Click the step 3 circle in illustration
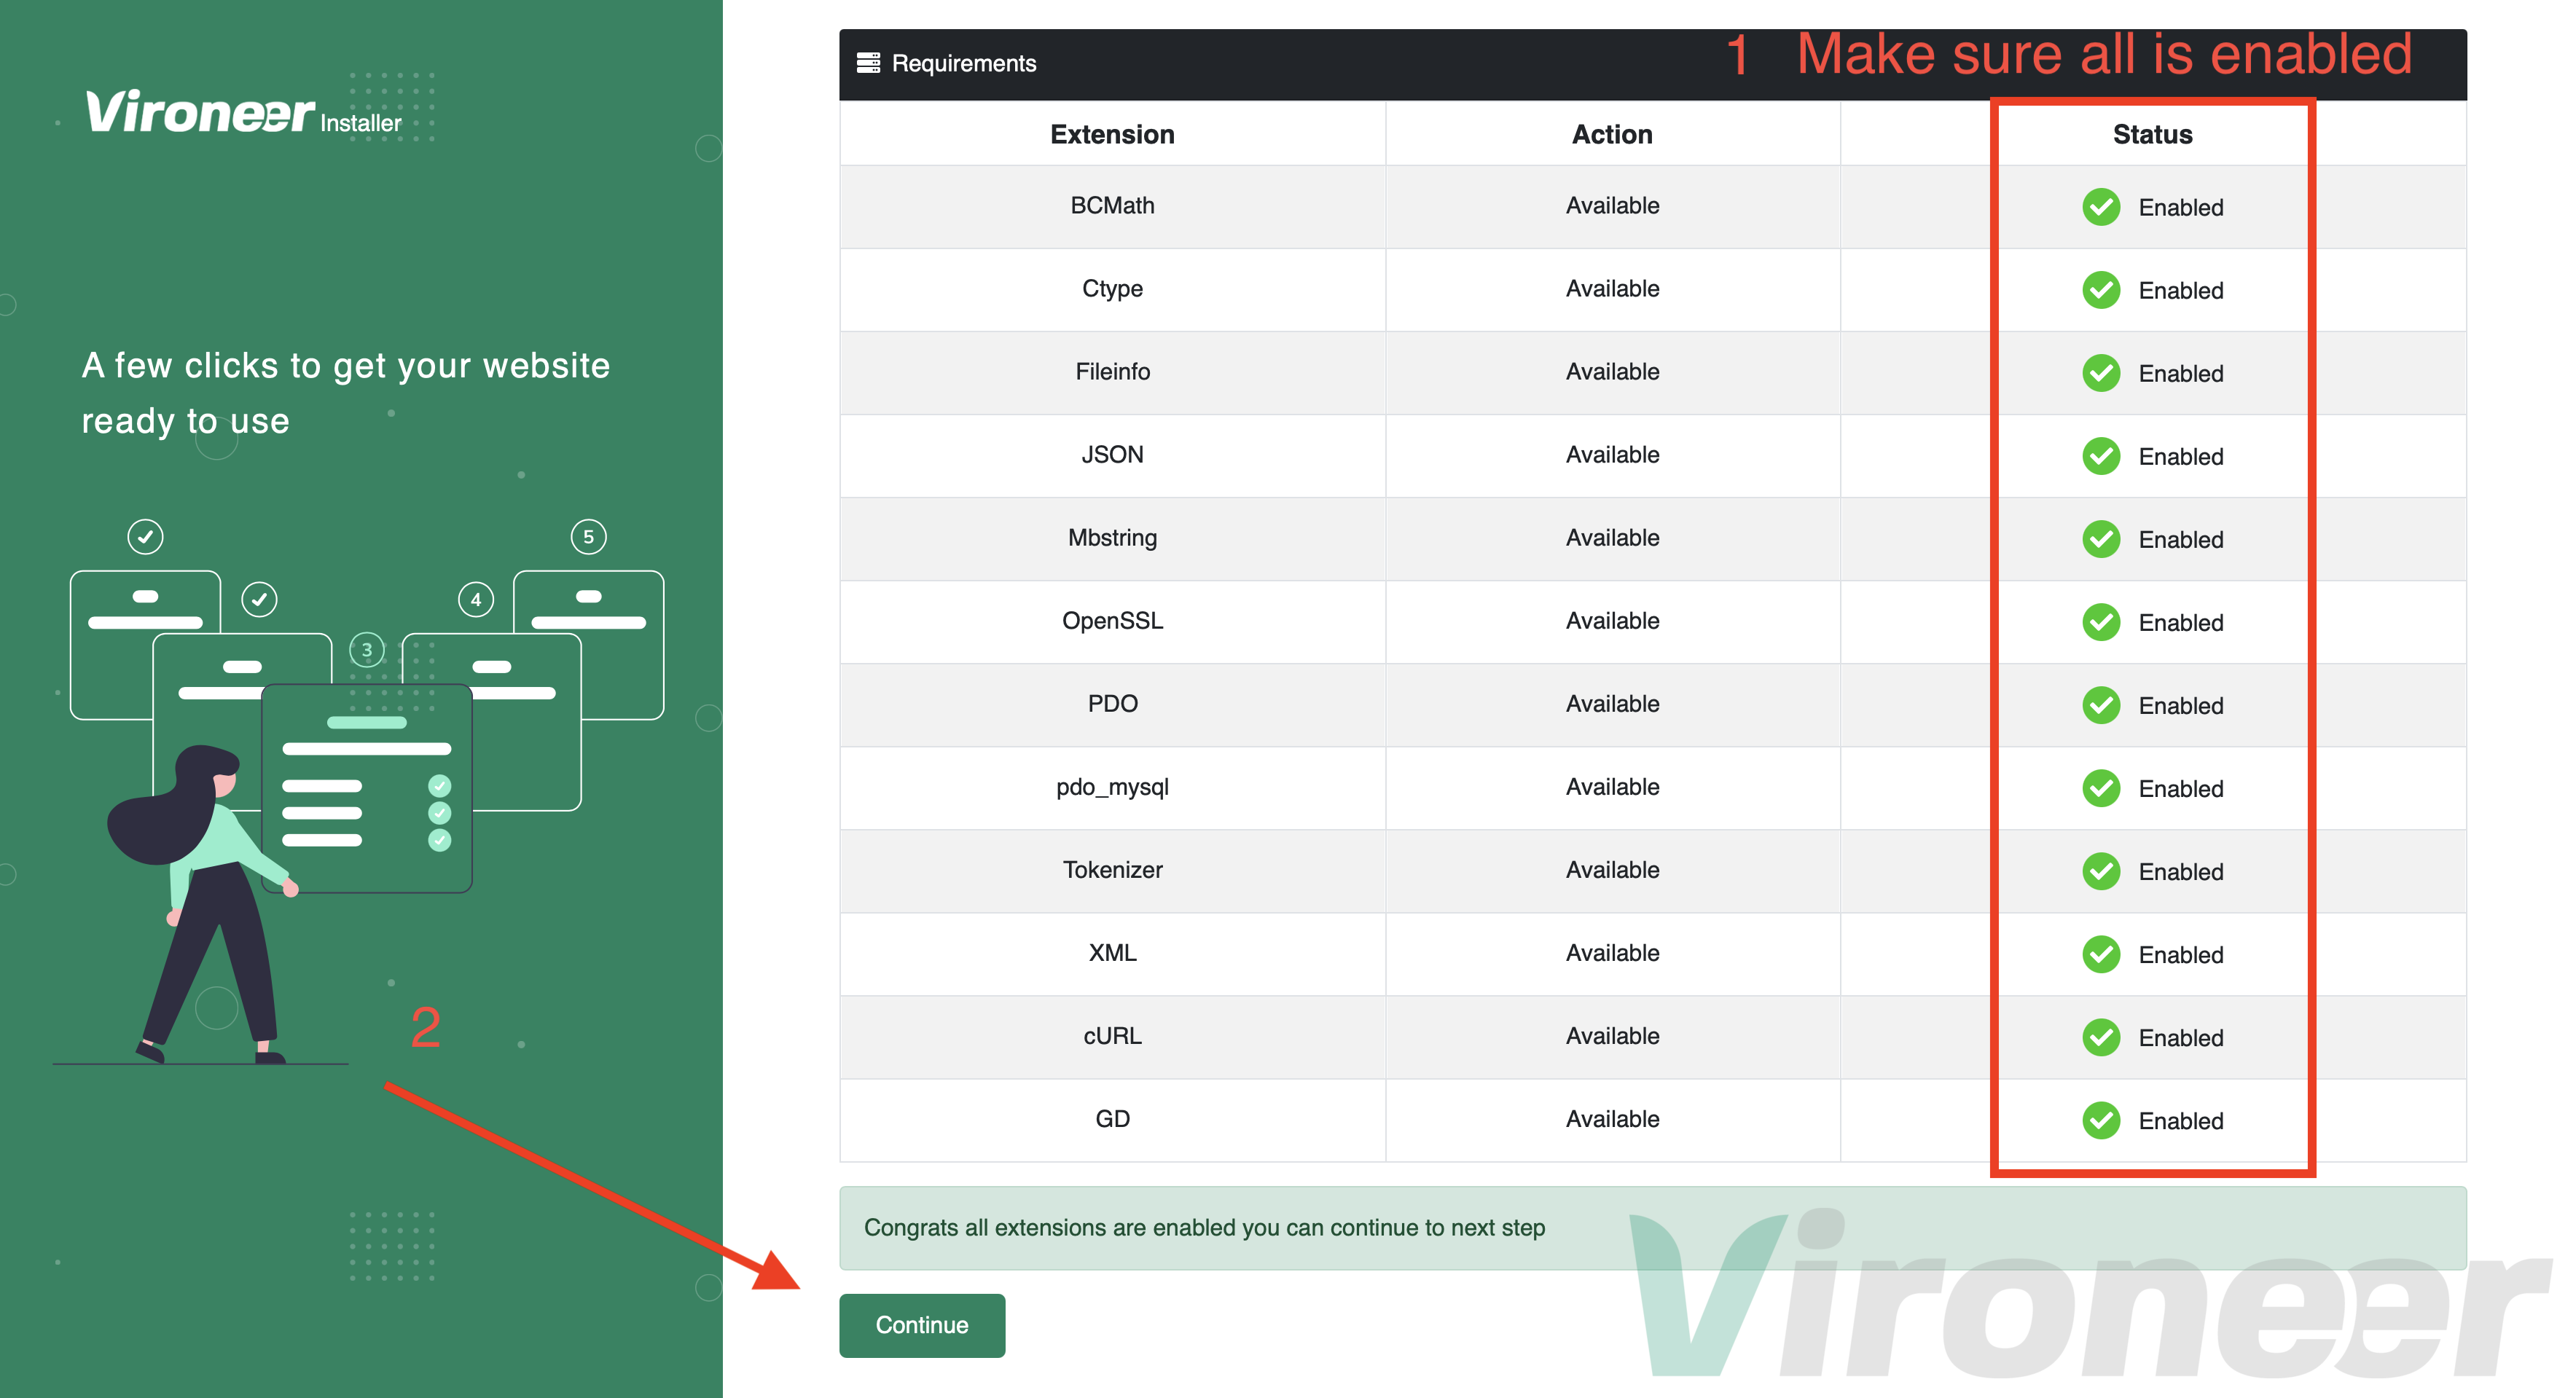The width and height of the screenshot is (2576, 1398). 367,650
